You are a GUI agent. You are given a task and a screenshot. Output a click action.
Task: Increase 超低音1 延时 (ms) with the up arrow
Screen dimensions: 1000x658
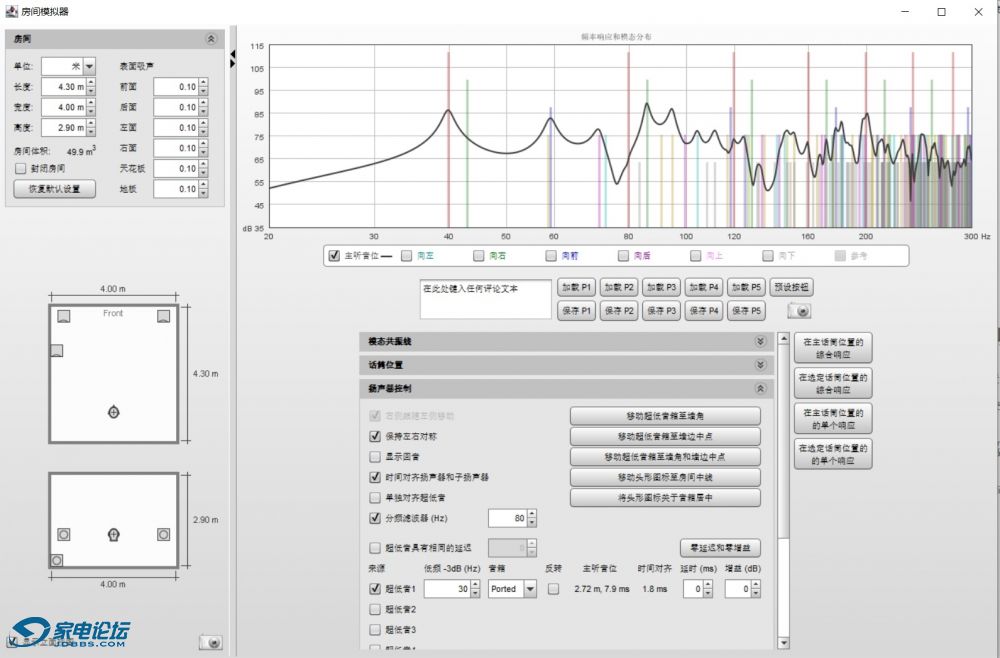708,585
